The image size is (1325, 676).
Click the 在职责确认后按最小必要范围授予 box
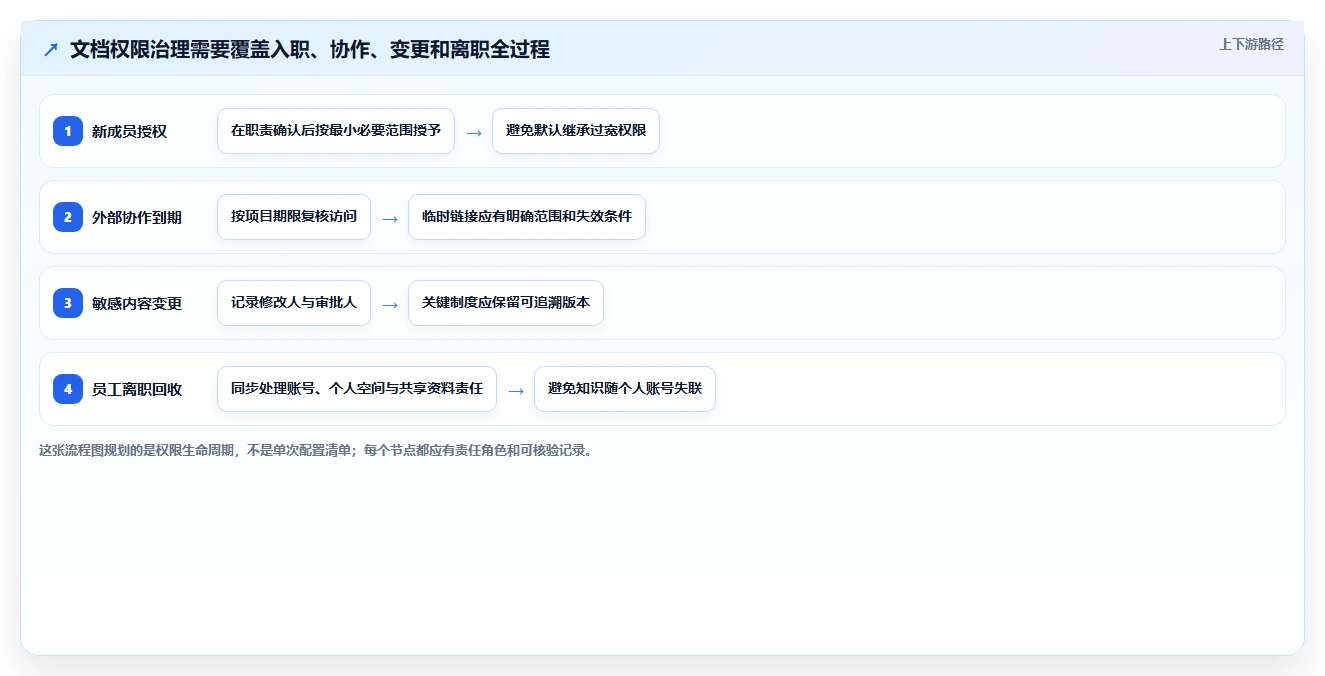coord(336,131)
